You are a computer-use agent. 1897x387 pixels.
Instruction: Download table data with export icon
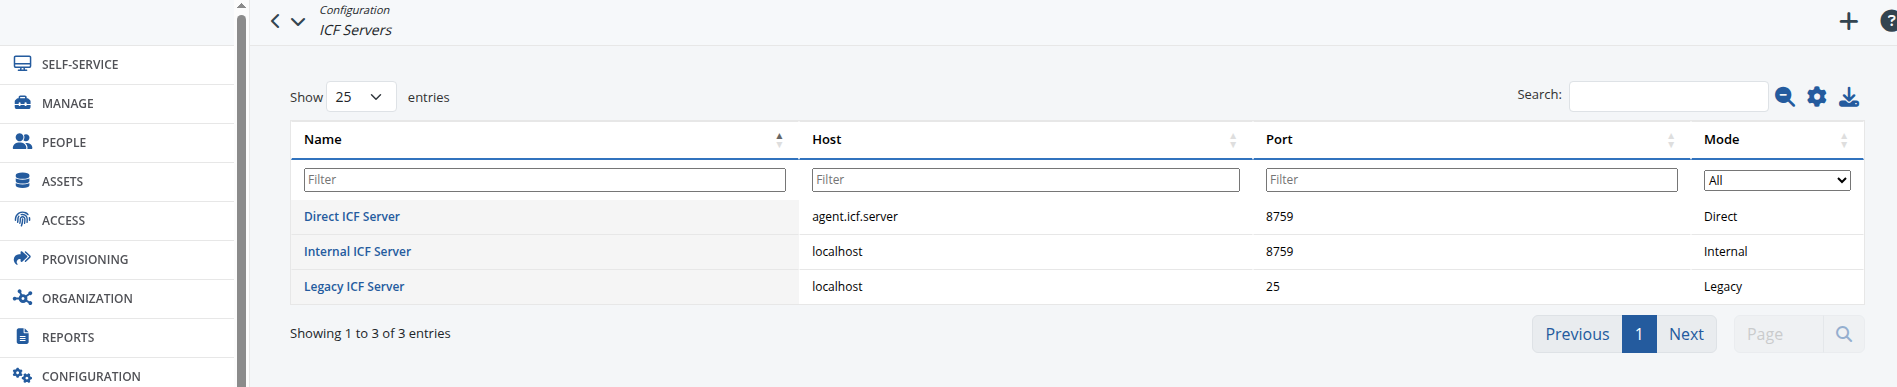pyautogui.click(x=1849, y=96)
